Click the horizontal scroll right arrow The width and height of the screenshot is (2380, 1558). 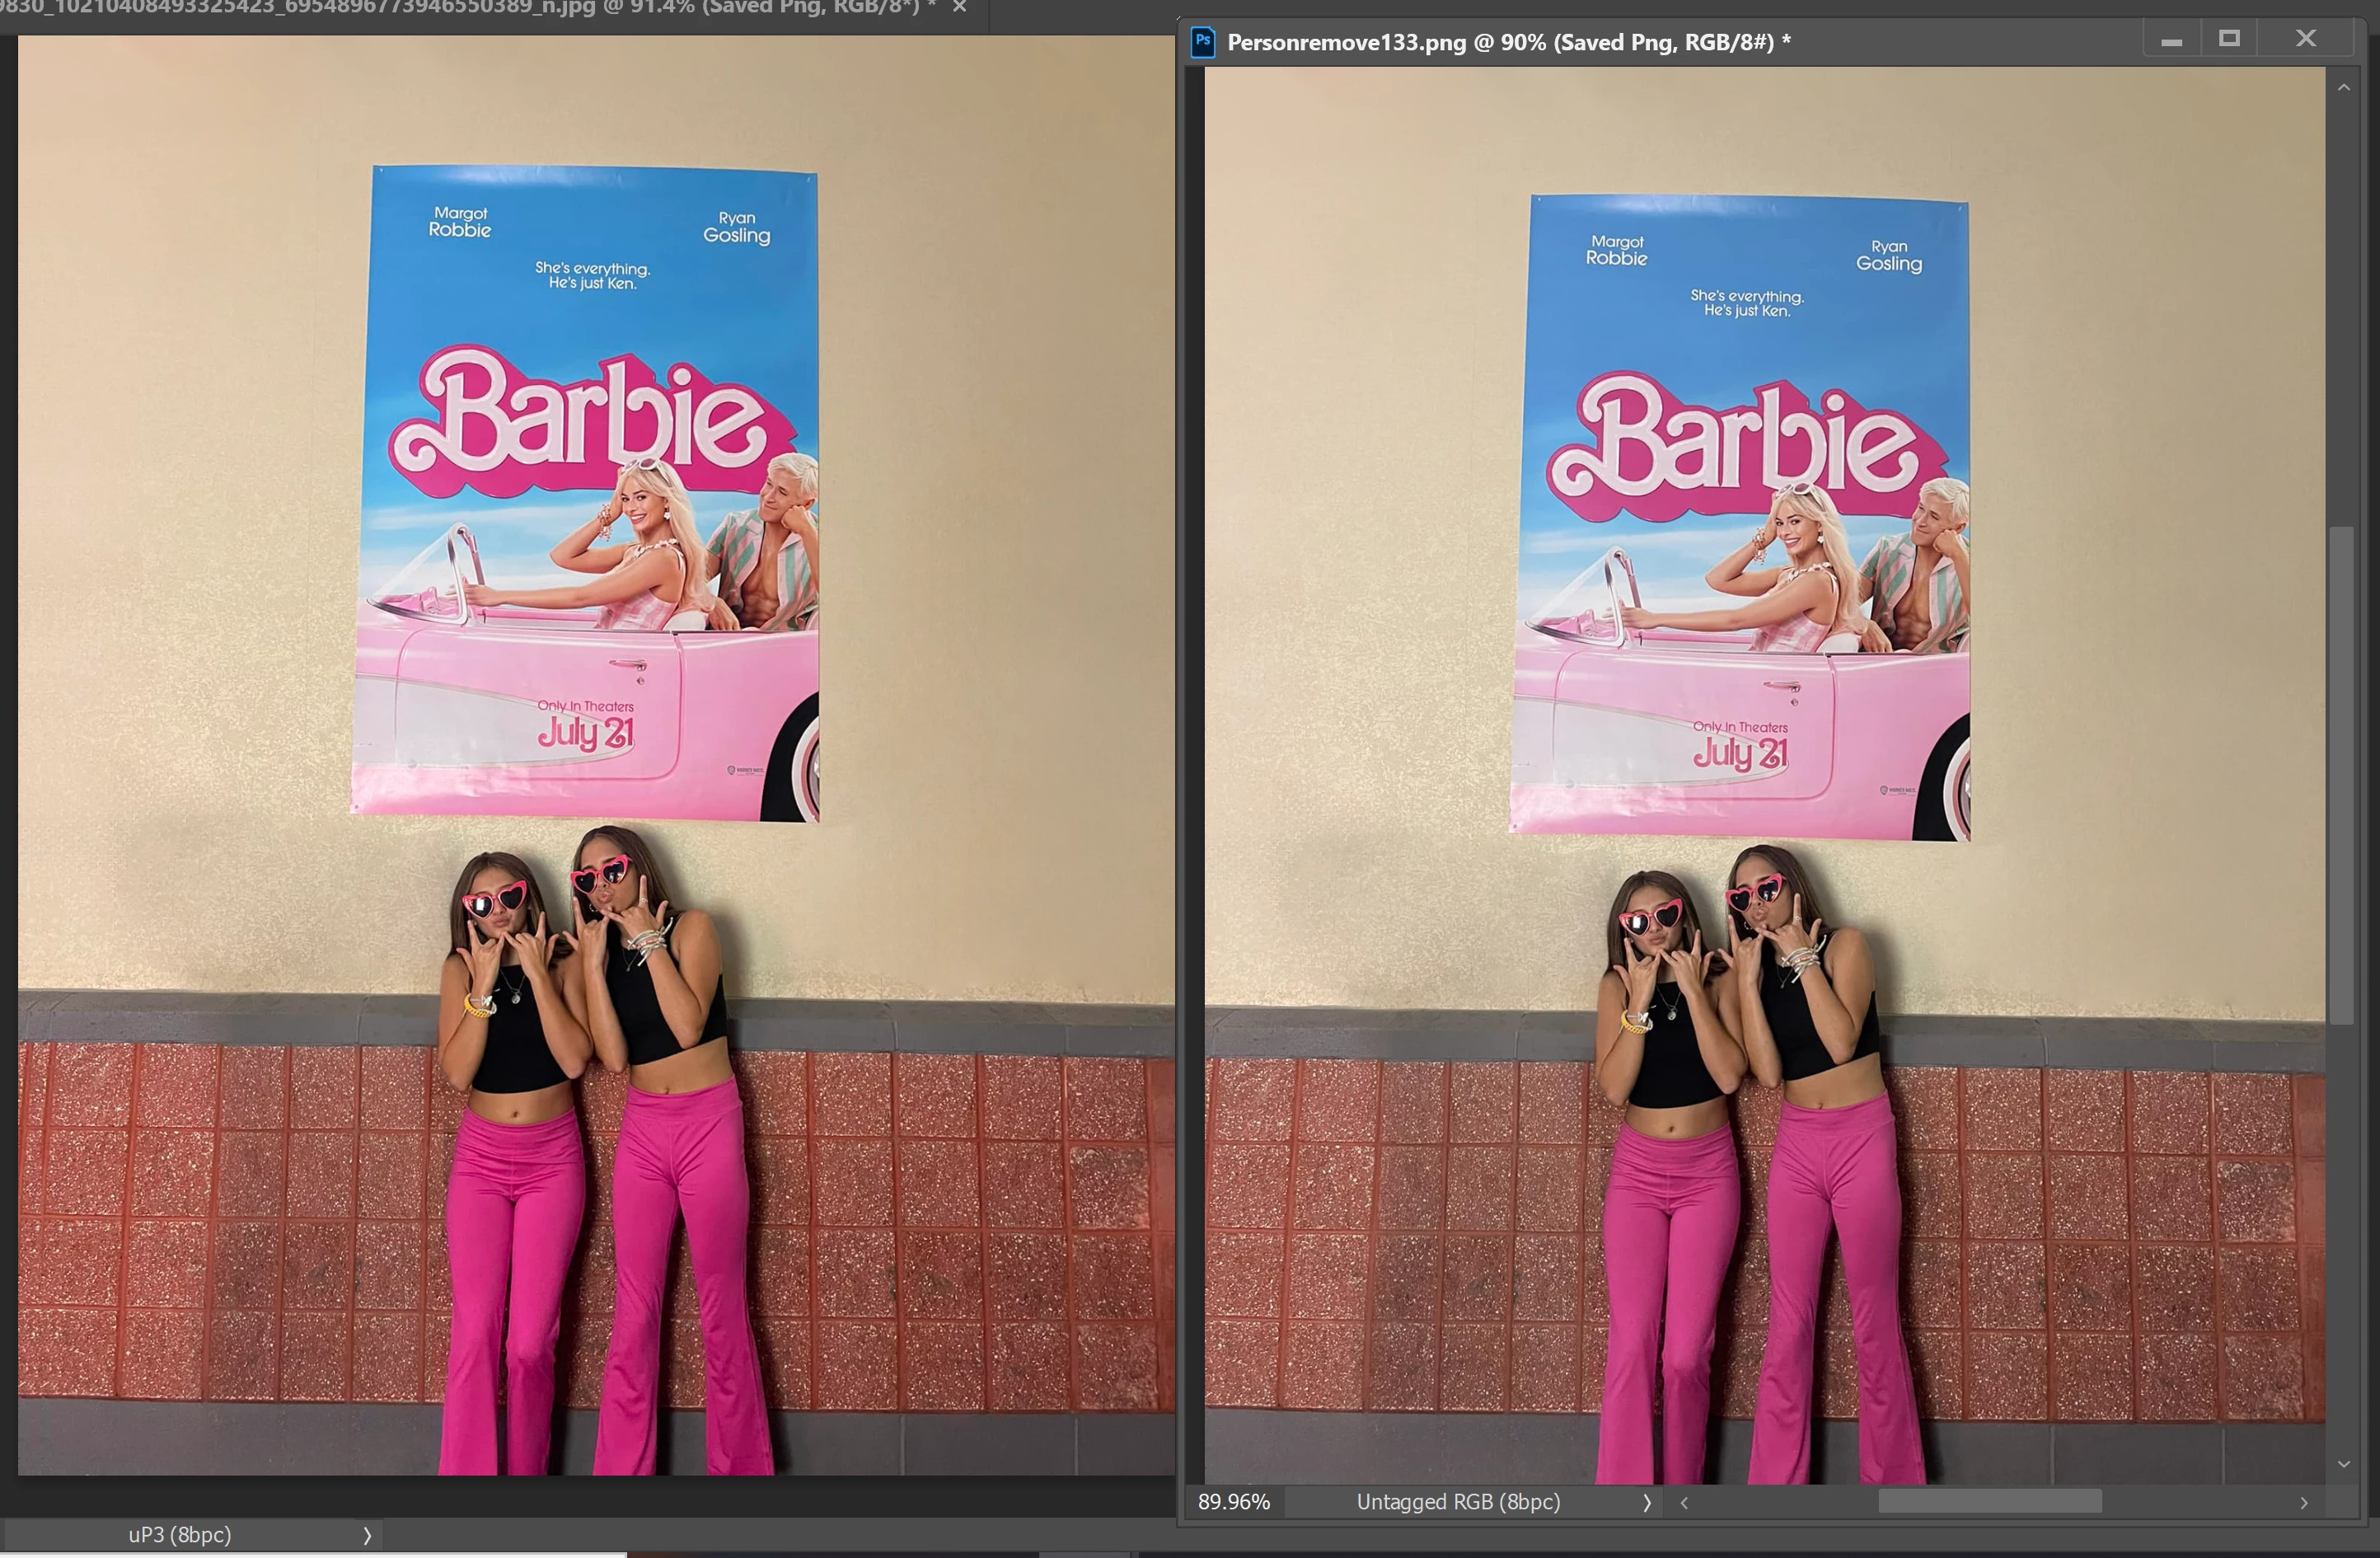click(2304, 1502)
